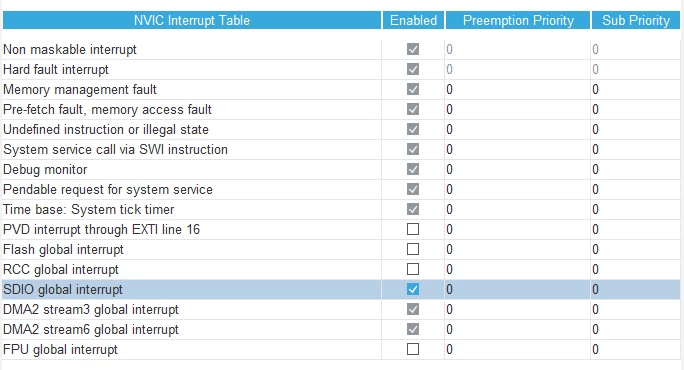684x370 pixels.
Task: Click the Sub Priority column header
Action: (x=636, y=21)
